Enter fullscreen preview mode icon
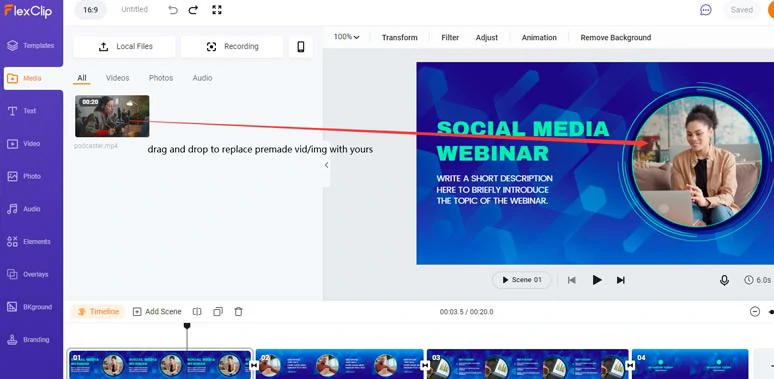This screenshot has width=774, height=379. (216, 10)
